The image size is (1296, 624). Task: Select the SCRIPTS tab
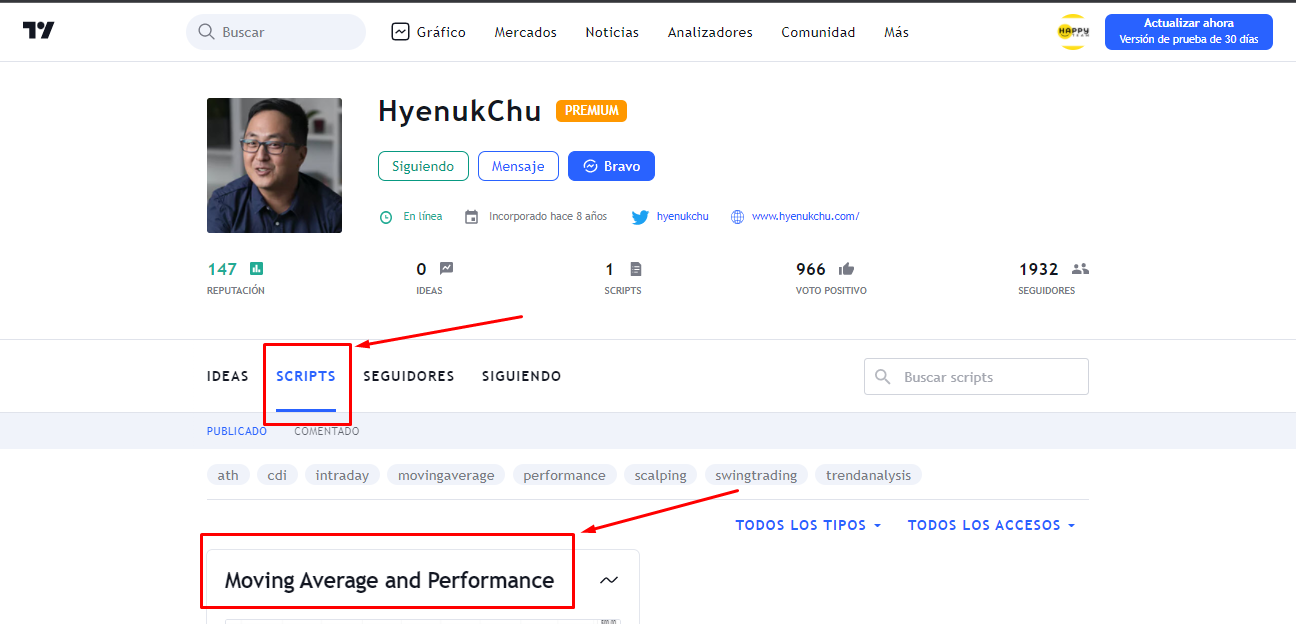[306, 377]
